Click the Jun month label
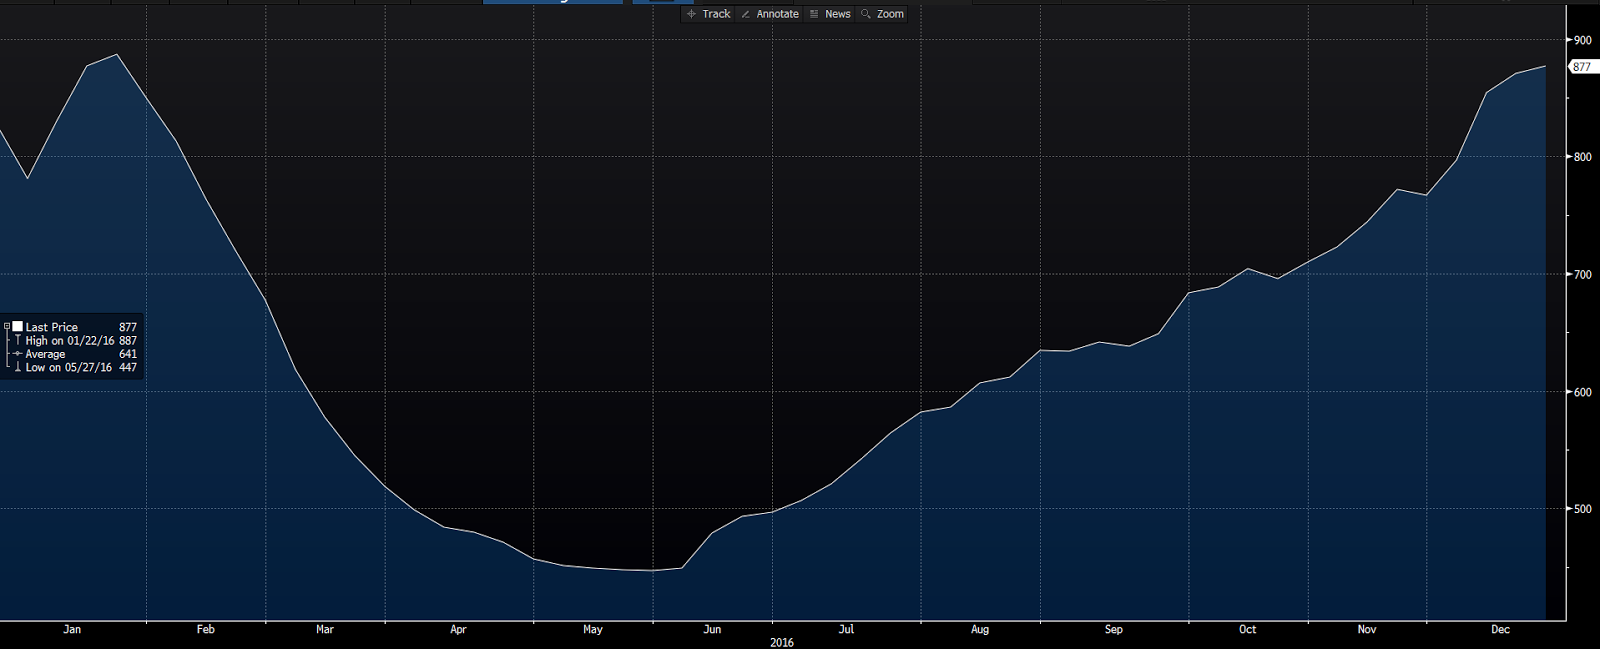The image size is (1600, 649). coord(712,629)
